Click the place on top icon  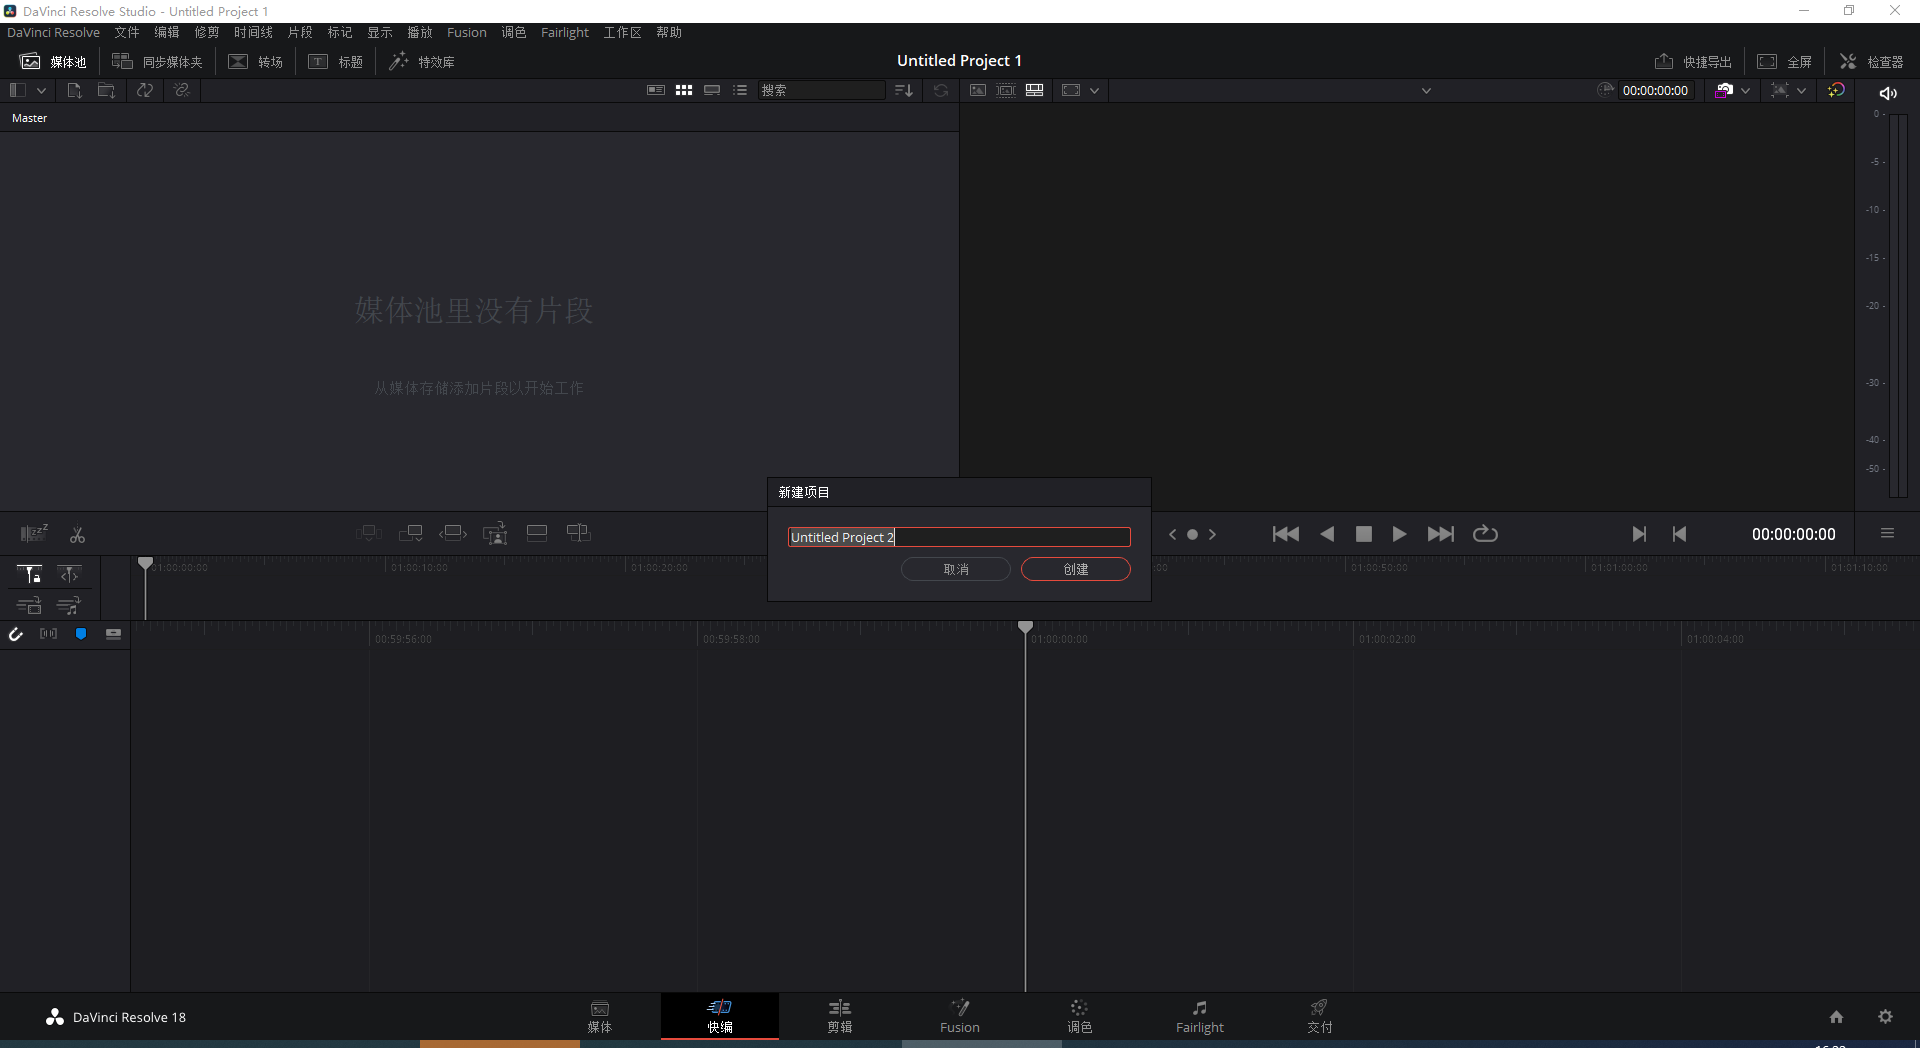point(537,533)
